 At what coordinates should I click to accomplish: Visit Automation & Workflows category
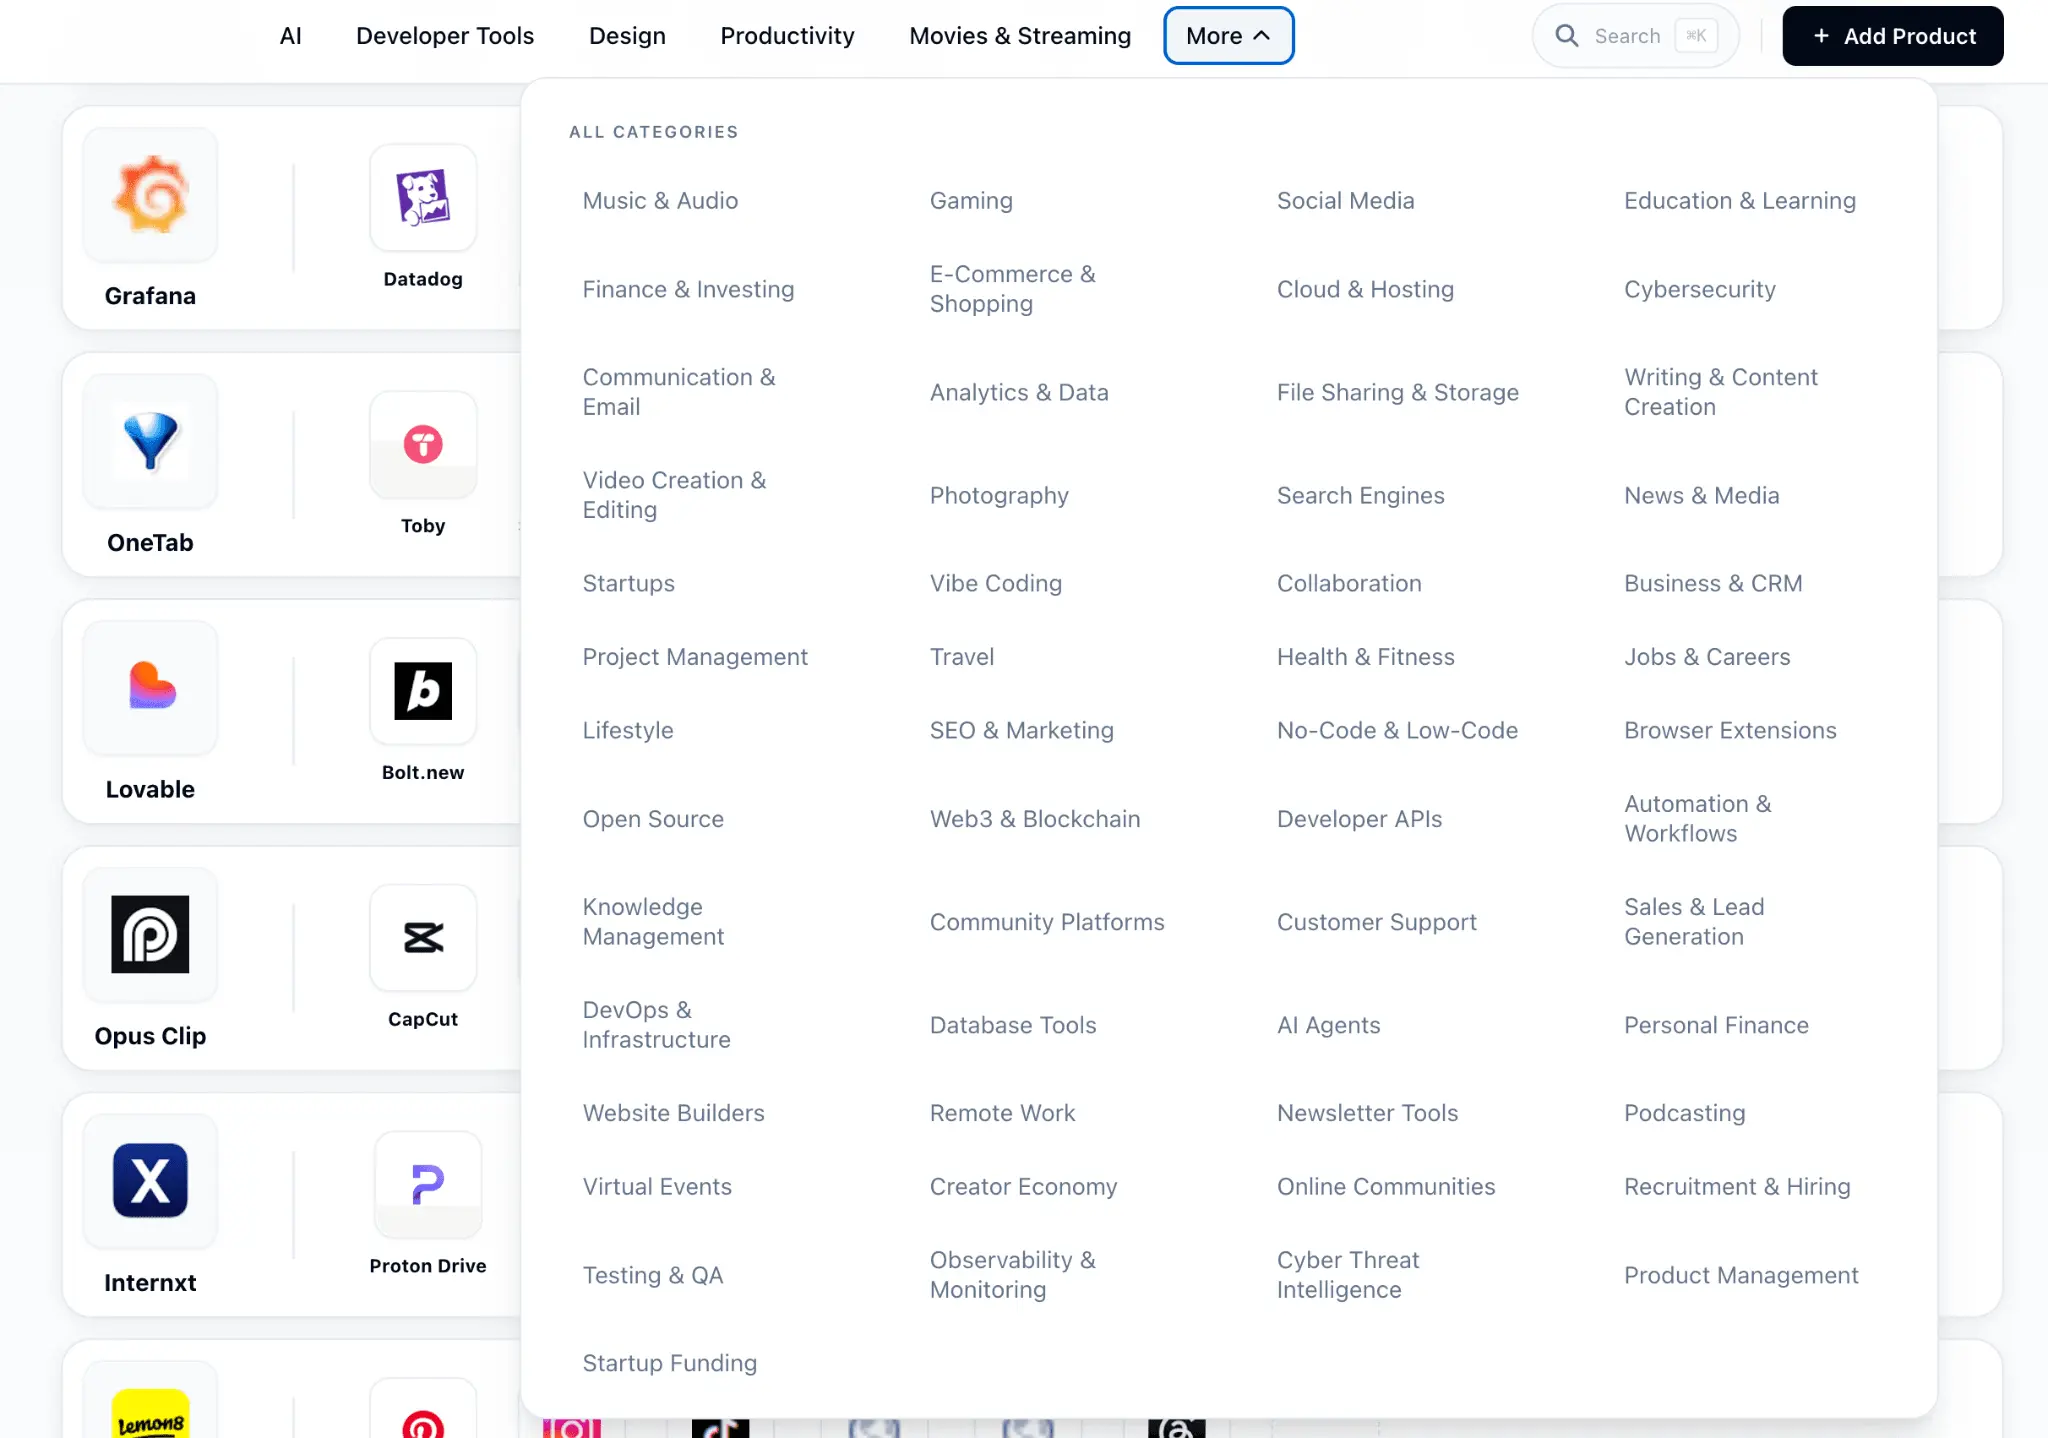pos(1697,819)
